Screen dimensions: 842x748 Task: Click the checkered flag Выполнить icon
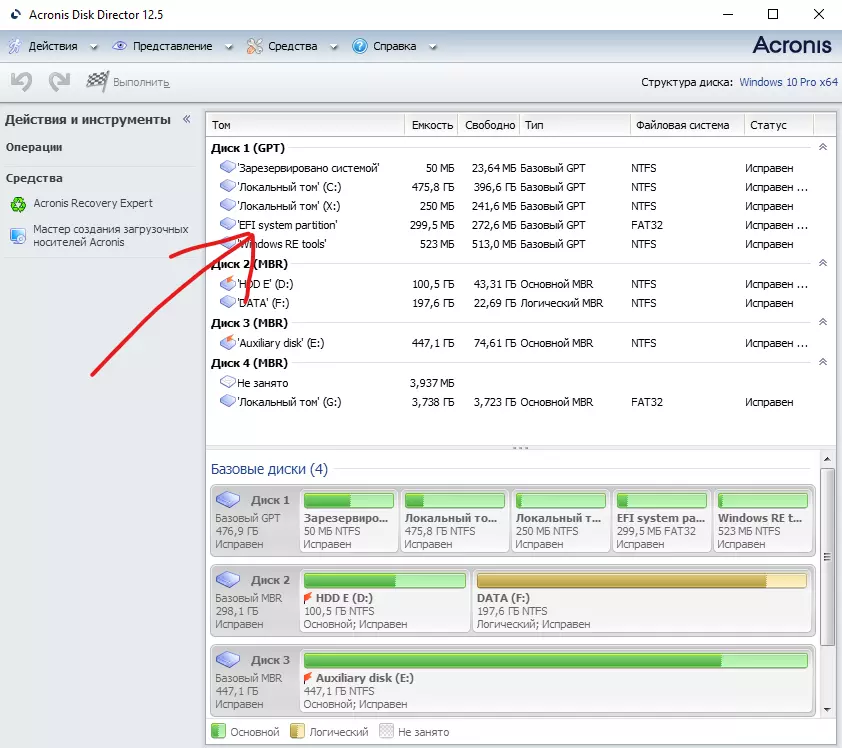click(x=98, y=82)
